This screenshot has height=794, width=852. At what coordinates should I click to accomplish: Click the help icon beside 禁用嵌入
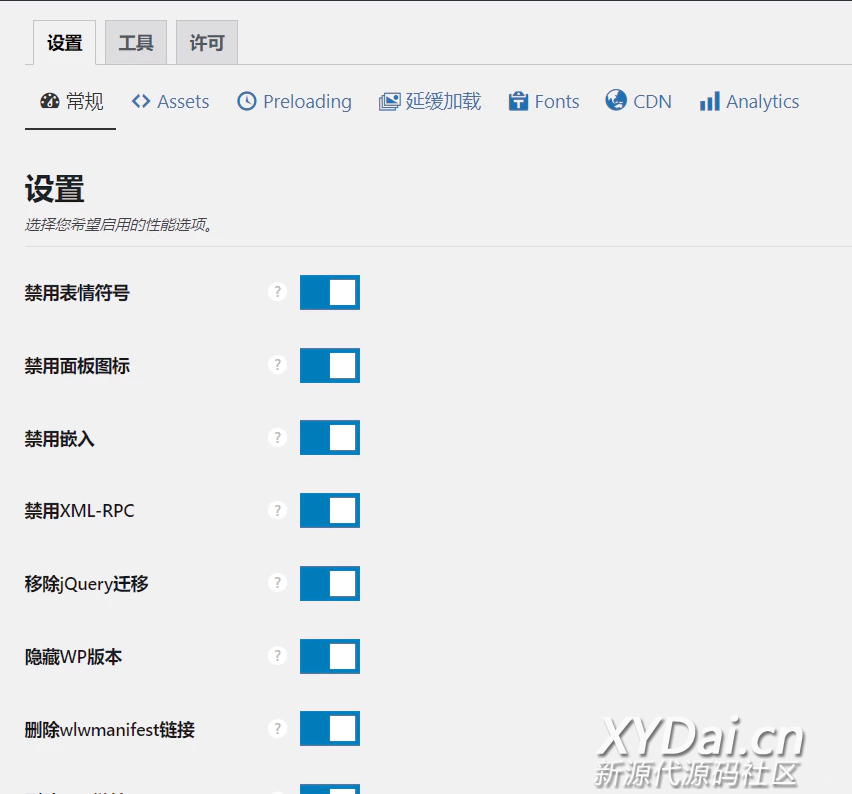click(x=278, y=438)
